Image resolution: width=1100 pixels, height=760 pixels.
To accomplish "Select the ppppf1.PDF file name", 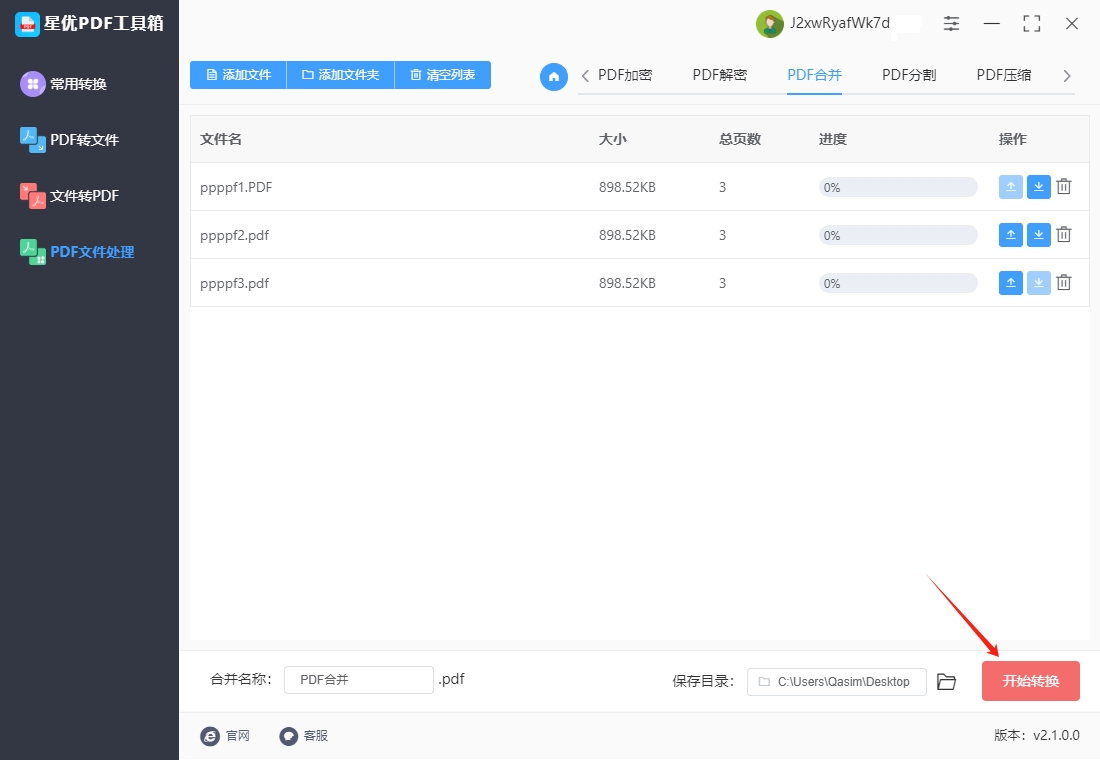I will 236,187.
